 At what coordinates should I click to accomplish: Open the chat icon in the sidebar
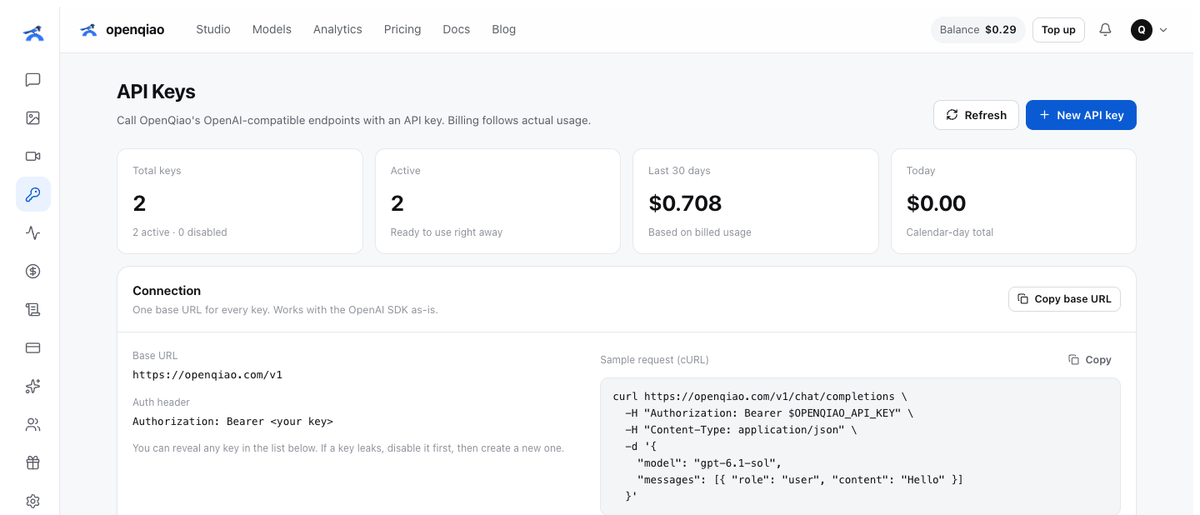coord(33,80)
